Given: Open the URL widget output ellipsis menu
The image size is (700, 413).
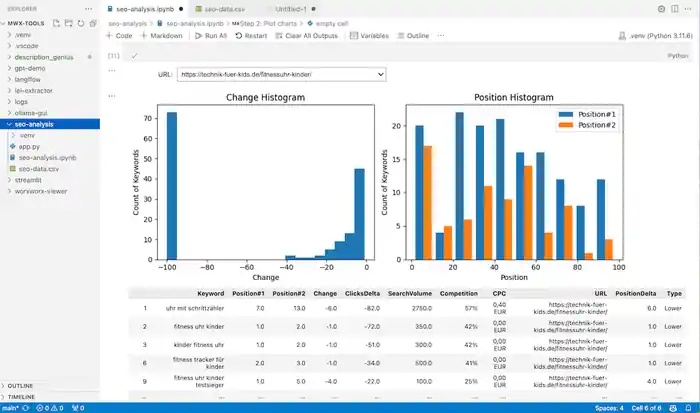Looking at the screenshot, I should coord(112,70).
